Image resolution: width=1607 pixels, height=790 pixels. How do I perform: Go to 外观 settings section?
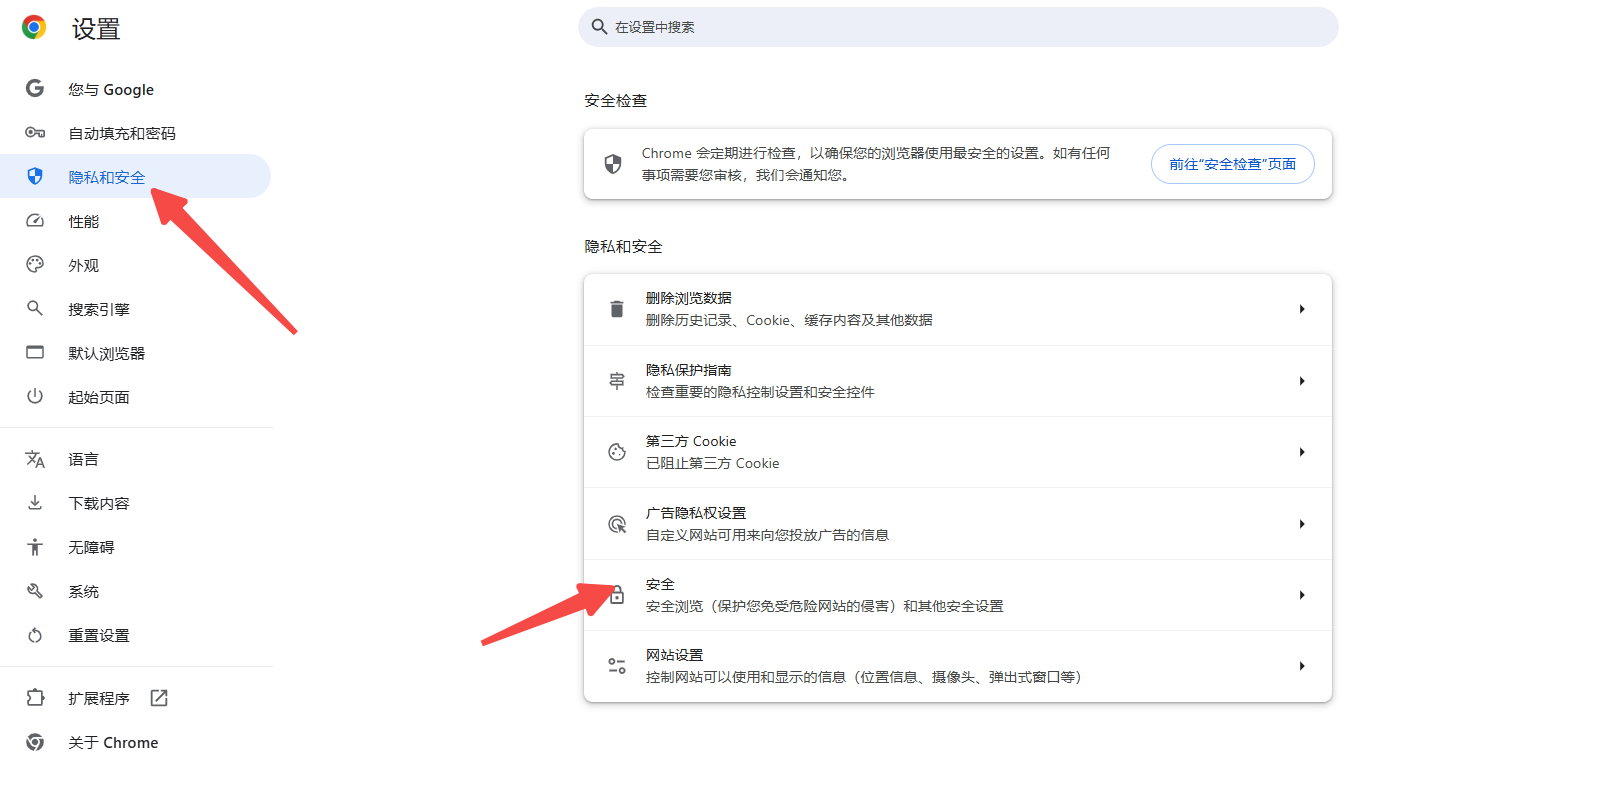135,265
